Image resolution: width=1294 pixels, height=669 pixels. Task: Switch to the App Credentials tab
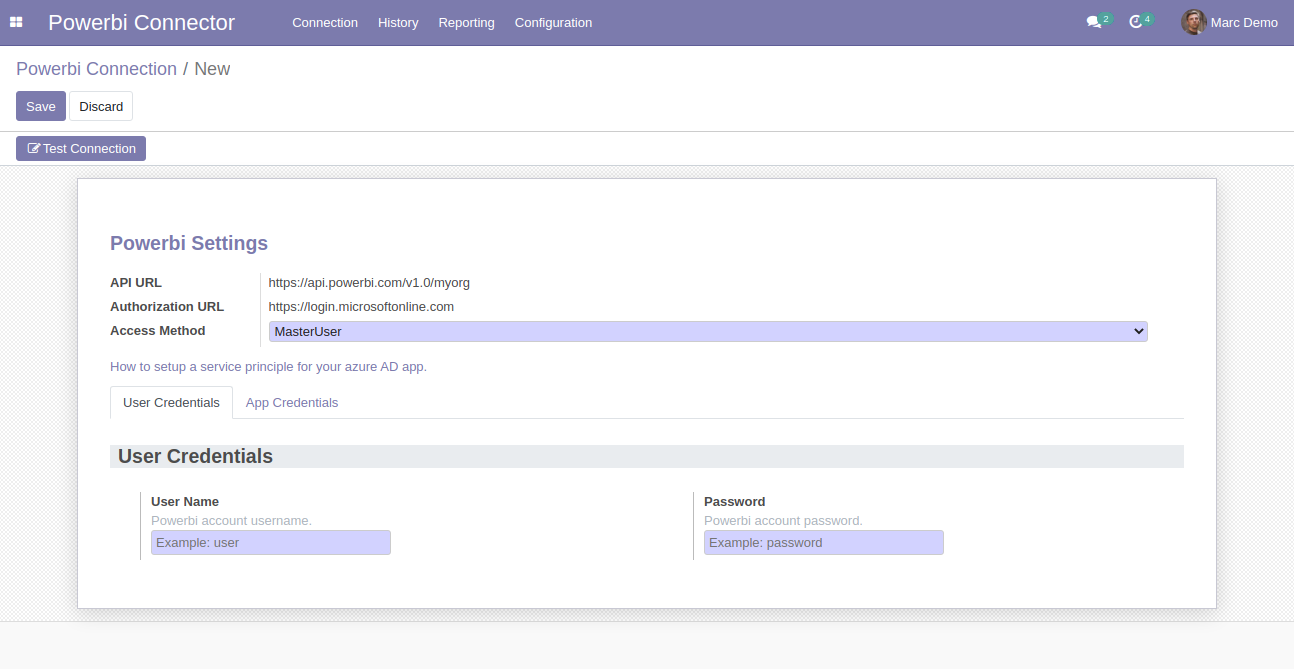point(292,402)
